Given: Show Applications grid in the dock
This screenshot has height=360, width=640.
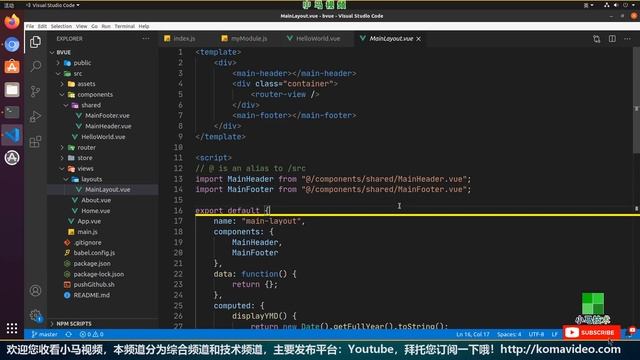Looking at the screenshot, I should click(x=12, y=328).
